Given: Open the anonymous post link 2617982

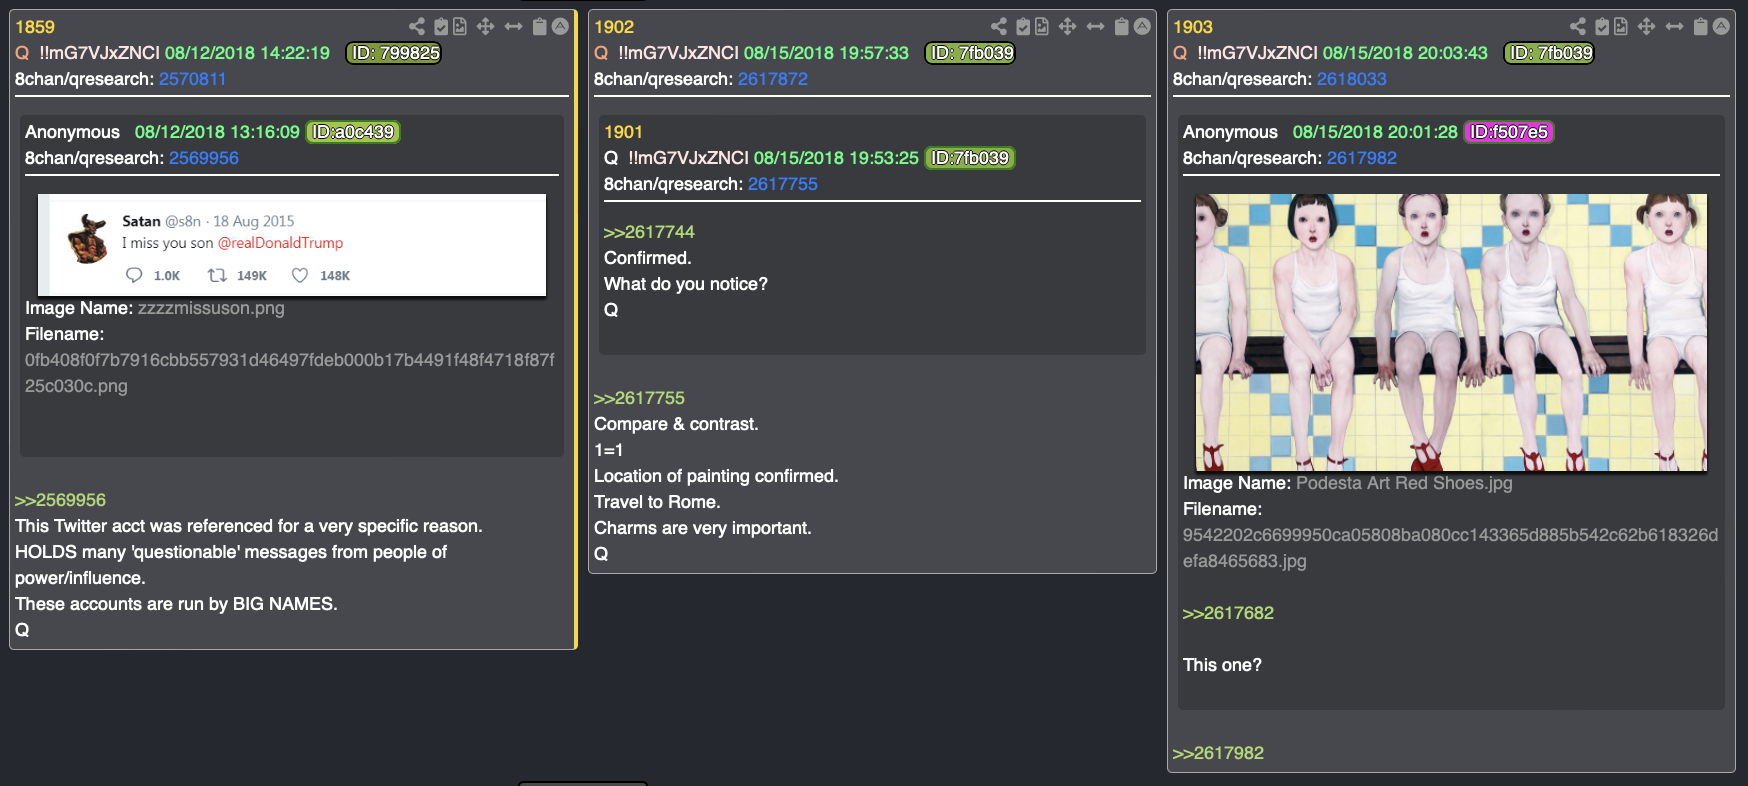Looking at the screenshot, I should pyautogui.click(x=1361, y=158).
